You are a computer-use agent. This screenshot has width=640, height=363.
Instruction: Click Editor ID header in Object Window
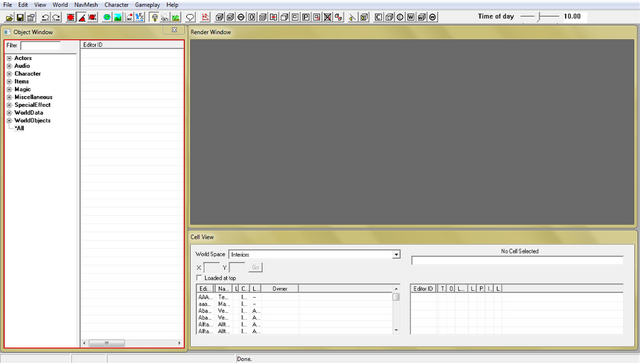(132, 45)
